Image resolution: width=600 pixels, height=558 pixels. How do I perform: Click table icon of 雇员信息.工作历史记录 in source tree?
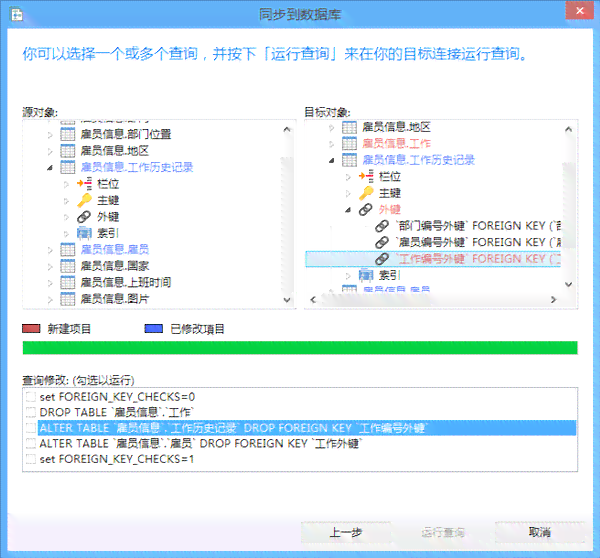[68, 167]
